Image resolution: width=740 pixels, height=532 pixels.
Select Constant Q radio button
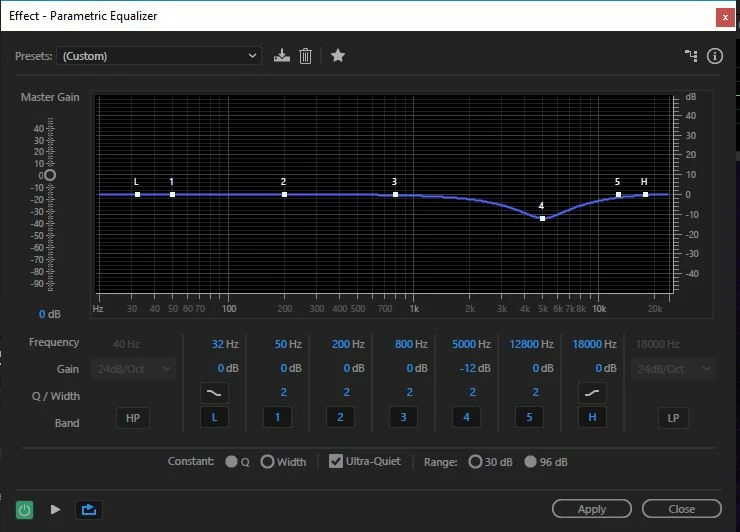tap(231, 461)
